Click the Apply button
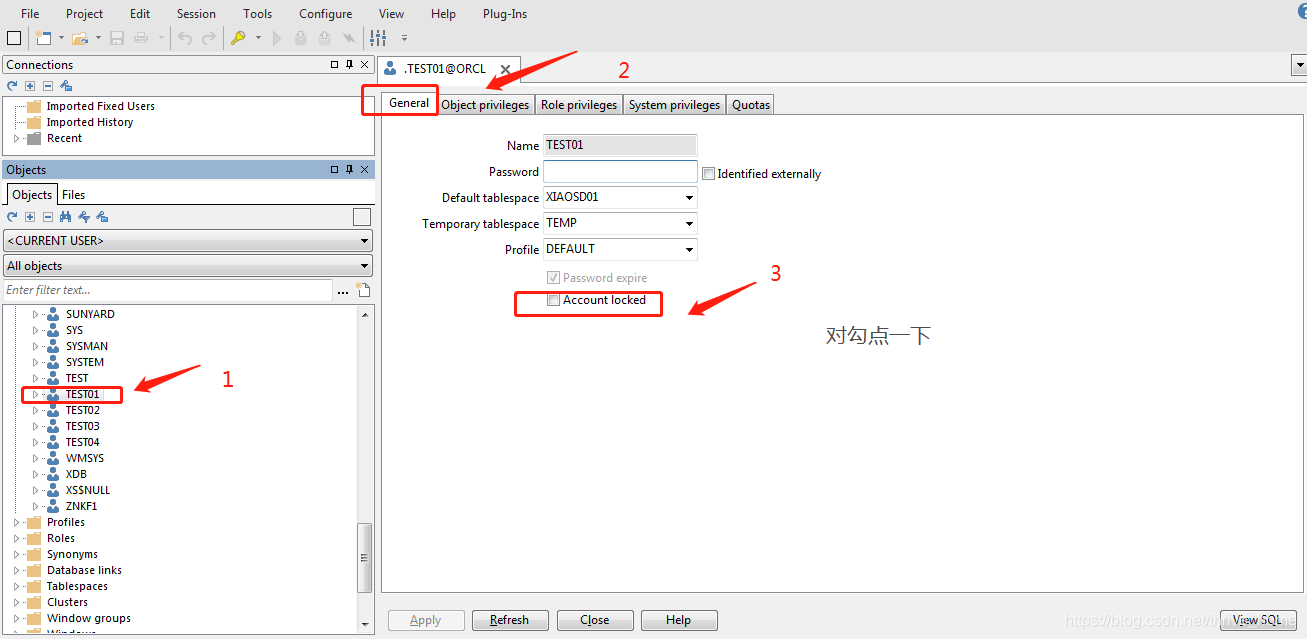Viewport: 1307px width, 639px height. pos(426,620)
